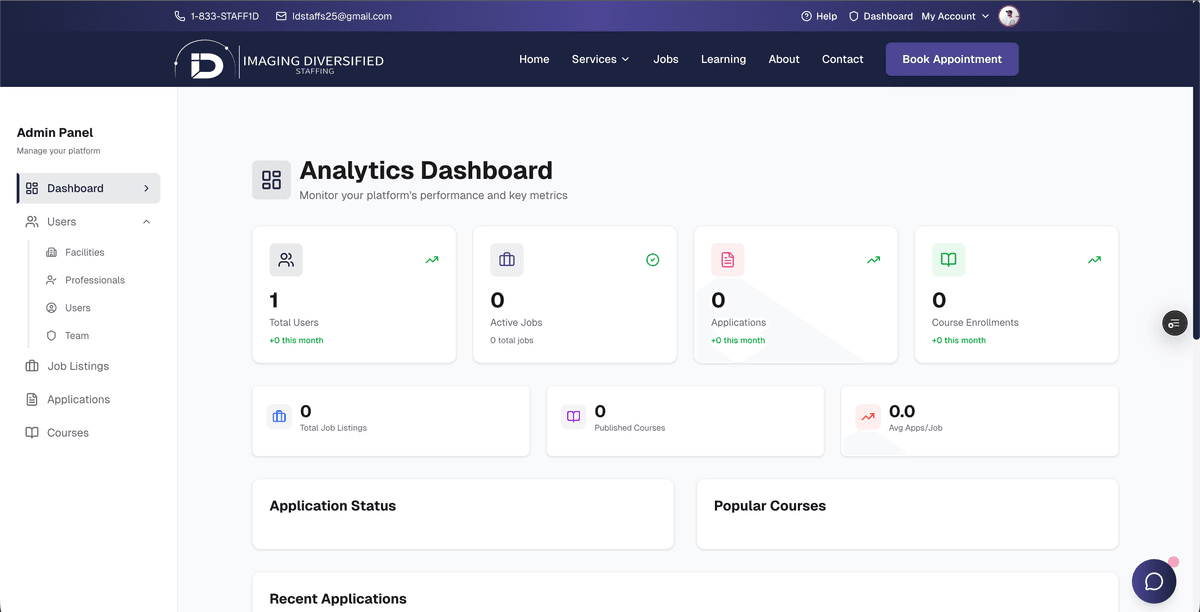This screenshot has width=1200, height=612.
Task: Switch to the Learning page
Action: pyautogui.click(x=723, y=59)
